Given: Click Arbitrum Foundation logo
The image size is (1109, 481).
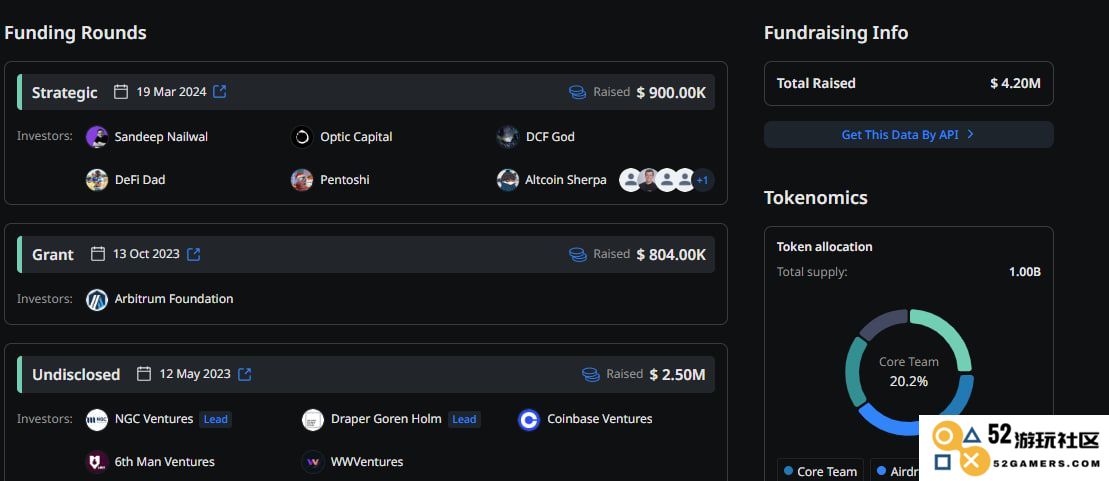Looking at the screenshot, I should click(x=97, y=299).
